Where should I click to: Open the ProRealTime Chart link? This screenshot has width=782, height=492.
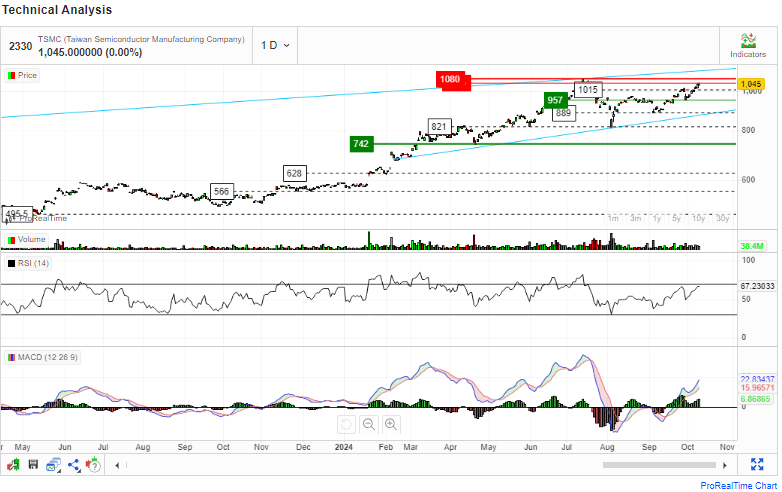click(x=738, y=484)
